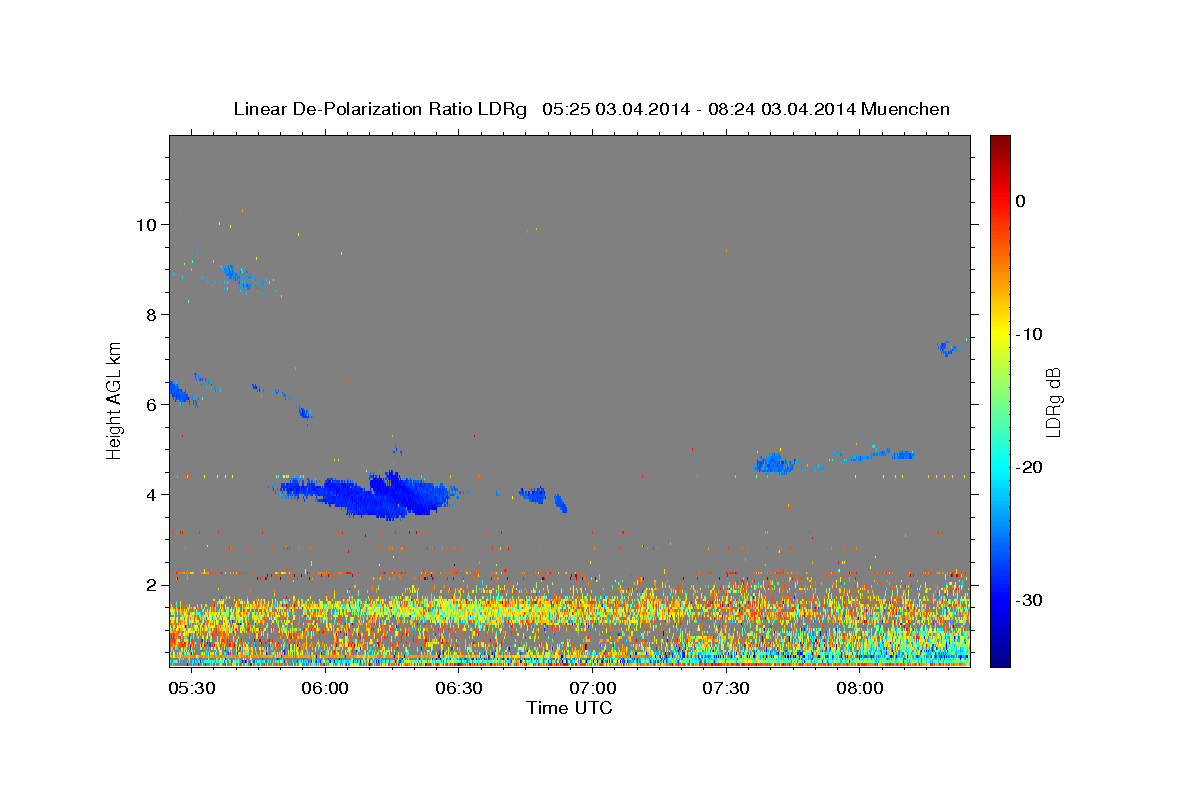Click the small cloud near 7.3 km at right

point(946,348)
